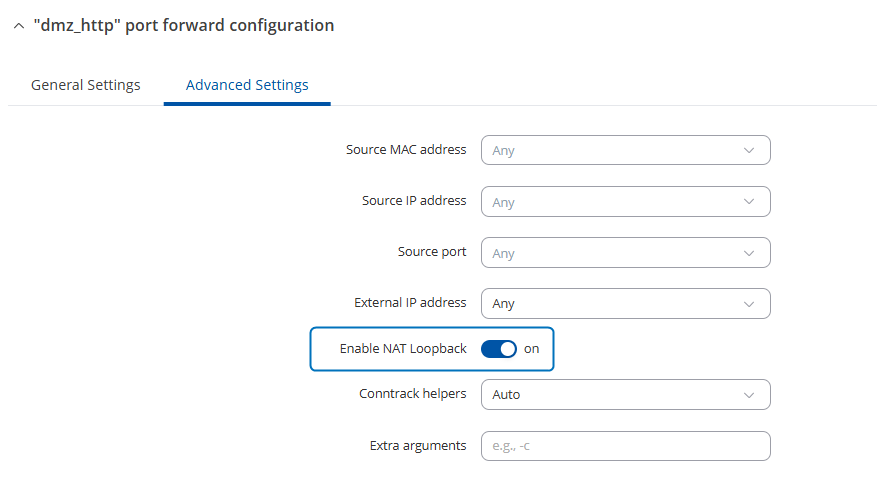Click the Conntrack helpers label text
877x490 pixels.
pyautogui.click(x=412, y=394)
